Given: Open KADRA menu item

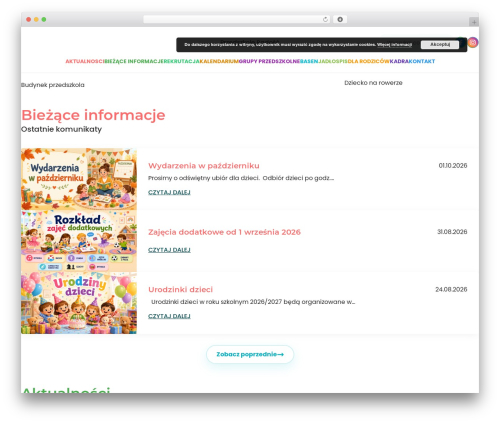Looking at the screenshot, I should pyautogui.click(x=399, y=61).
